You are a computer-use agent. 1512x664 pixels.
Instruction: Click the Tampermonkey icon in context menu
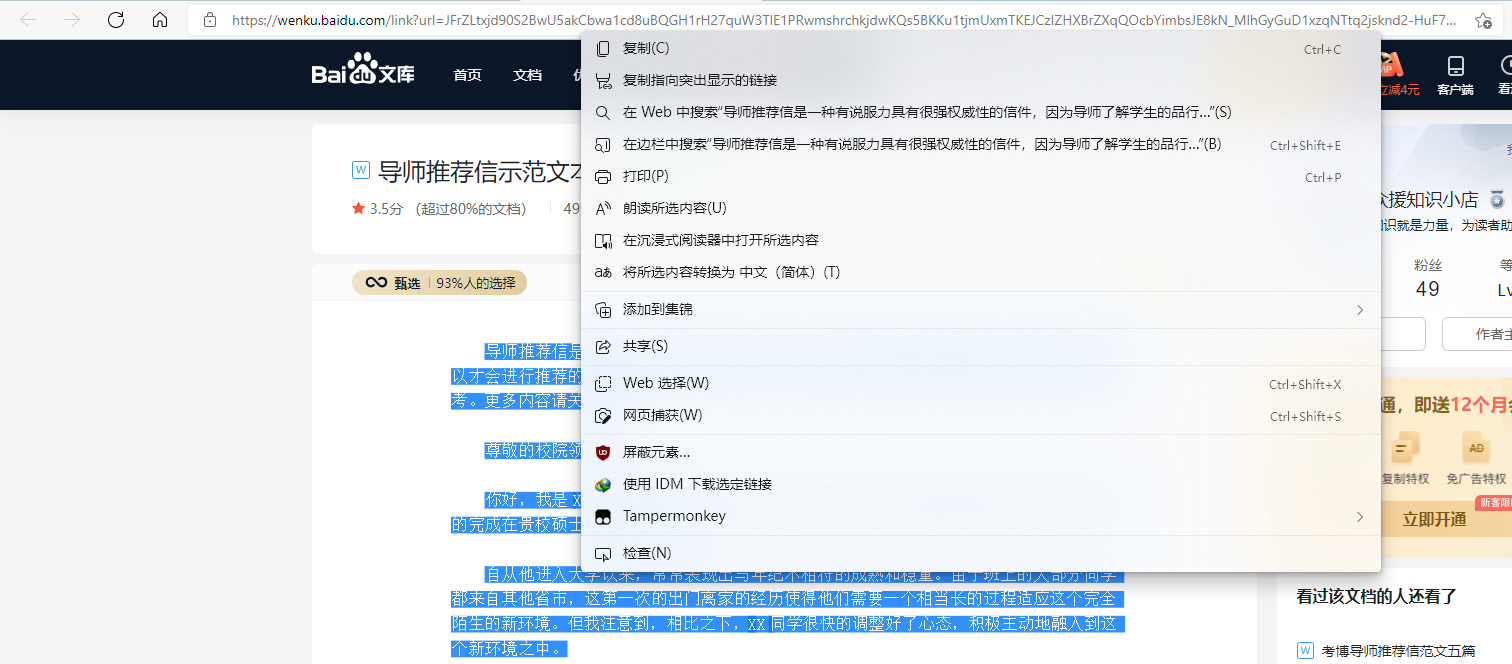coord(603,516)
